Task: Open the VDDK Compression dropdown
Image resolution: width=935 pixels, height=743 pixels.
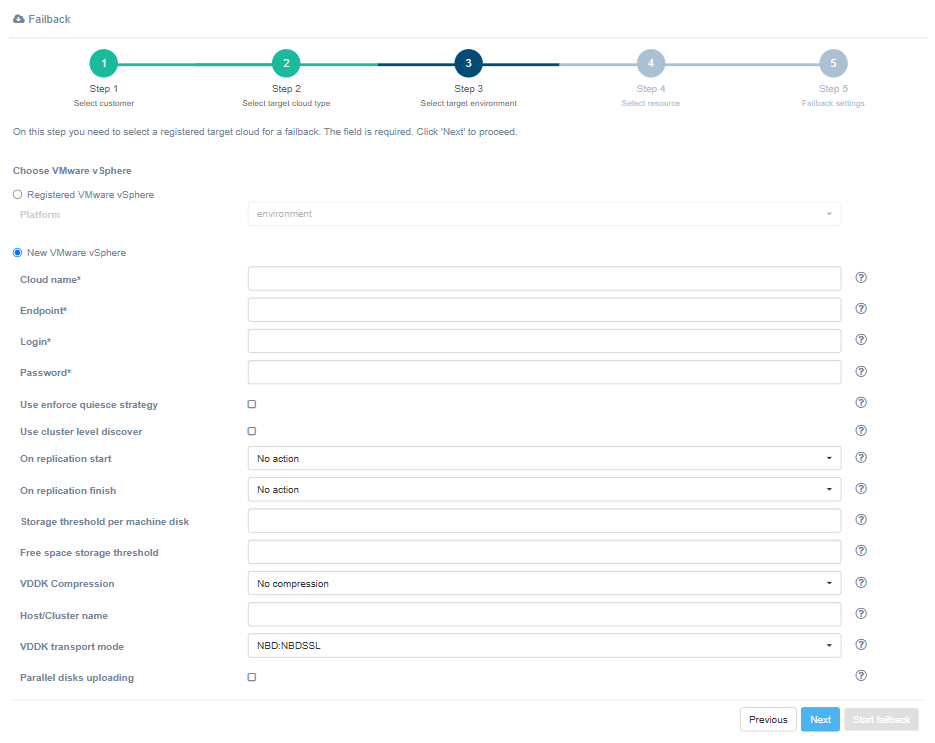Action: click(544, 583)
